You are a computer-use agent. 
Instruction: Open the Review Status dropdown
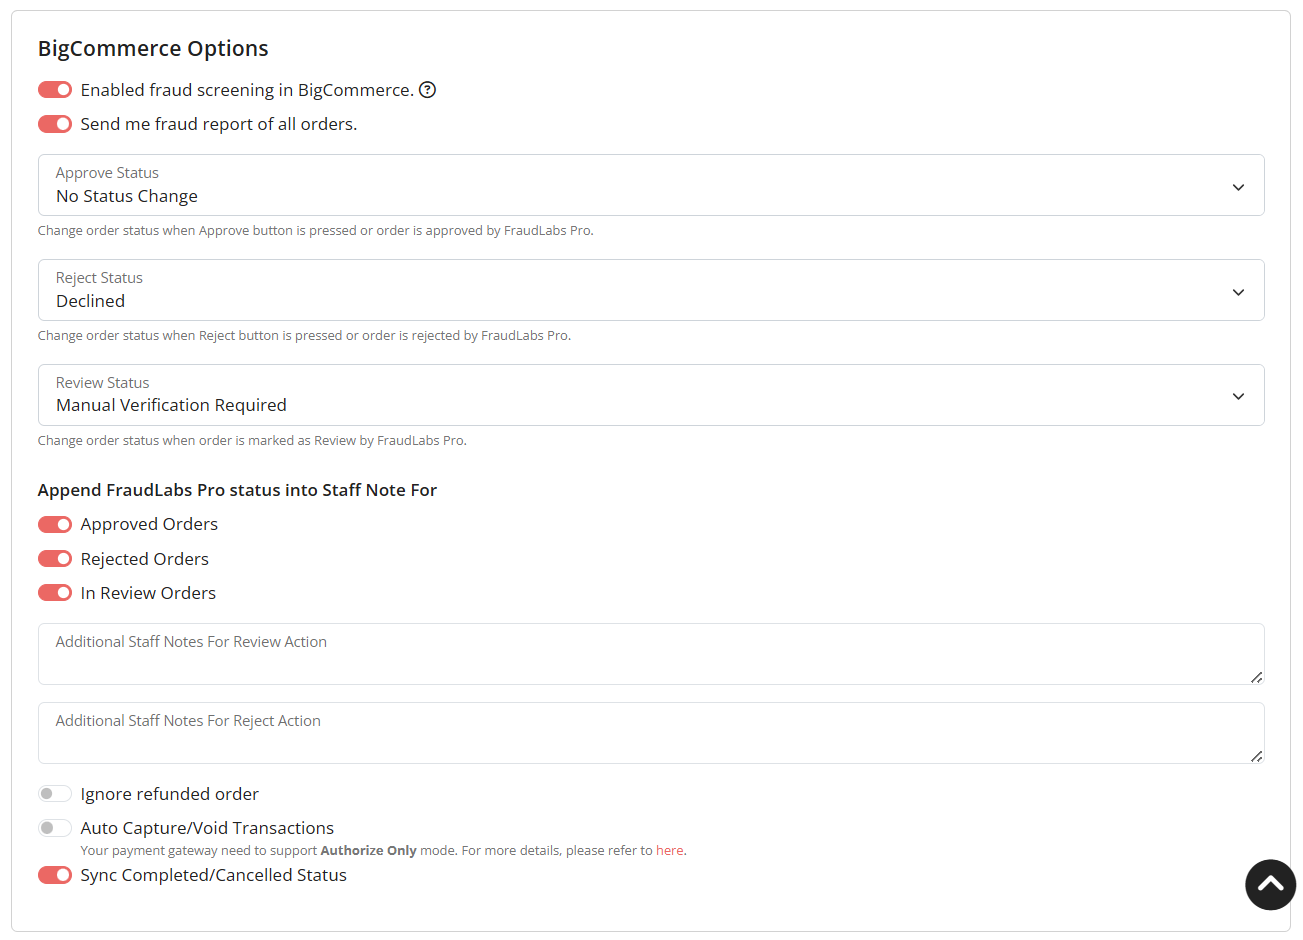click(x=651, y=395)
